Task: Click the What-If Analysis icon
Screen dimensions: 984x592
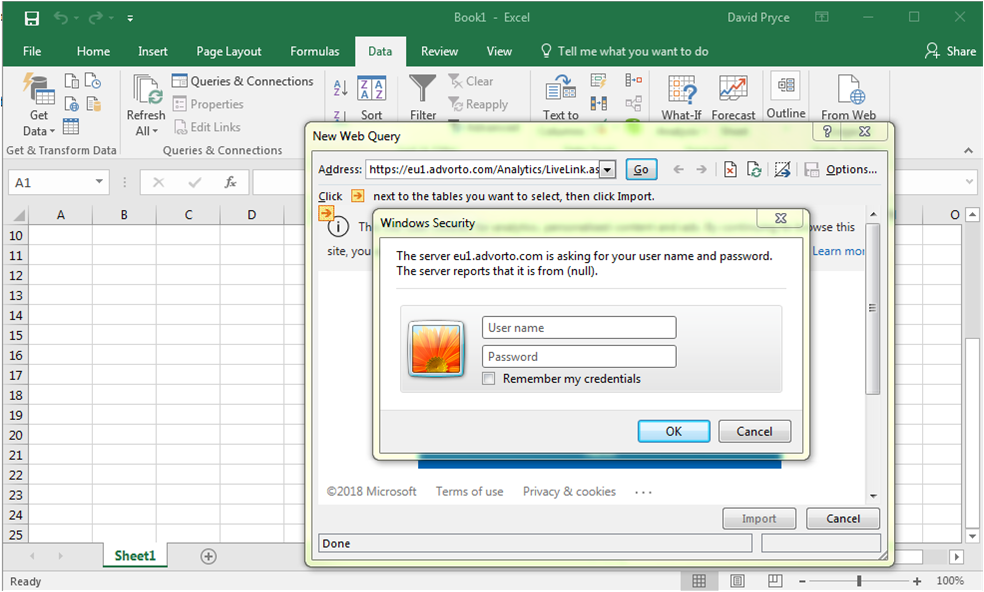Action: [681, 90]
